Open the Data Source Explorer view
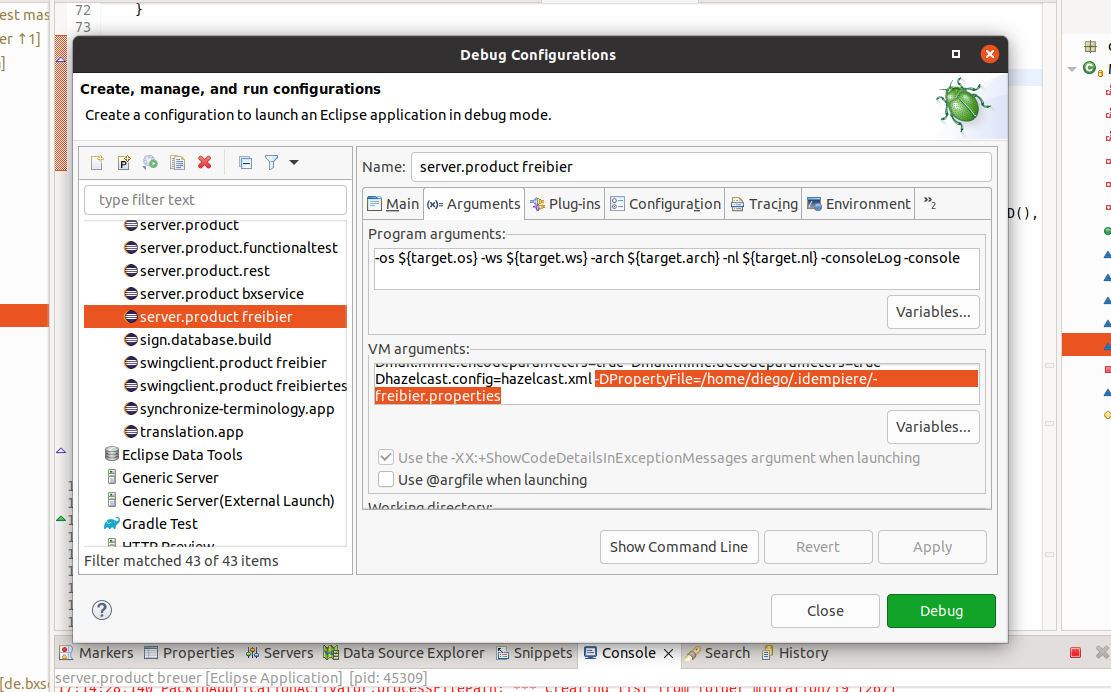 pyautogui.click(x=404, y=652)
